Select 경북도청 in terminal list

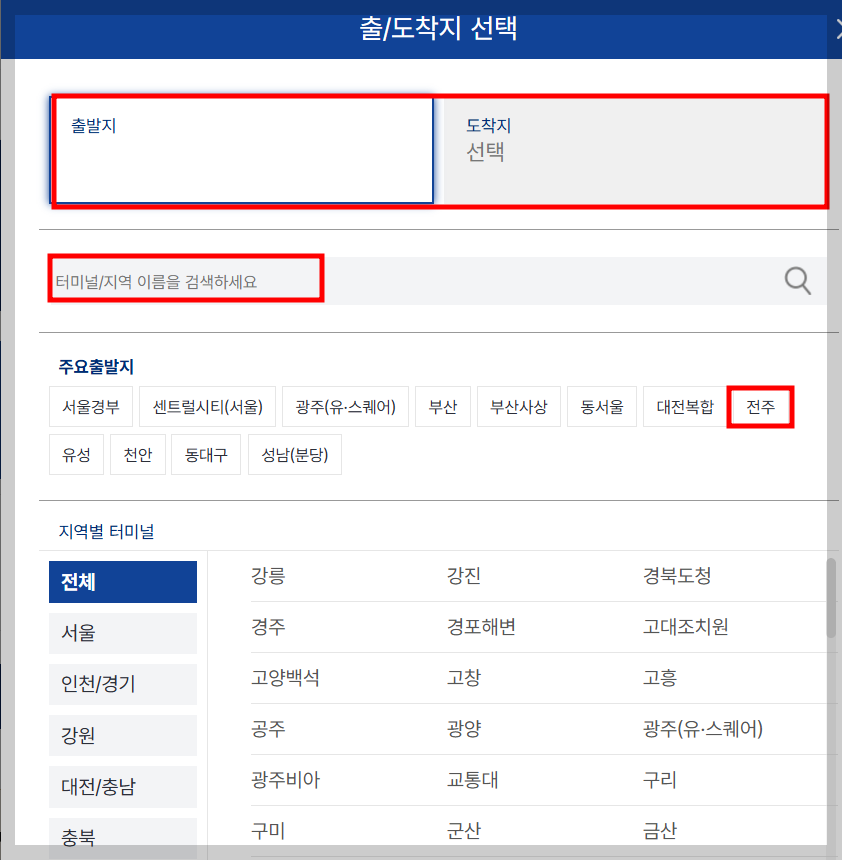click(677, 576)
